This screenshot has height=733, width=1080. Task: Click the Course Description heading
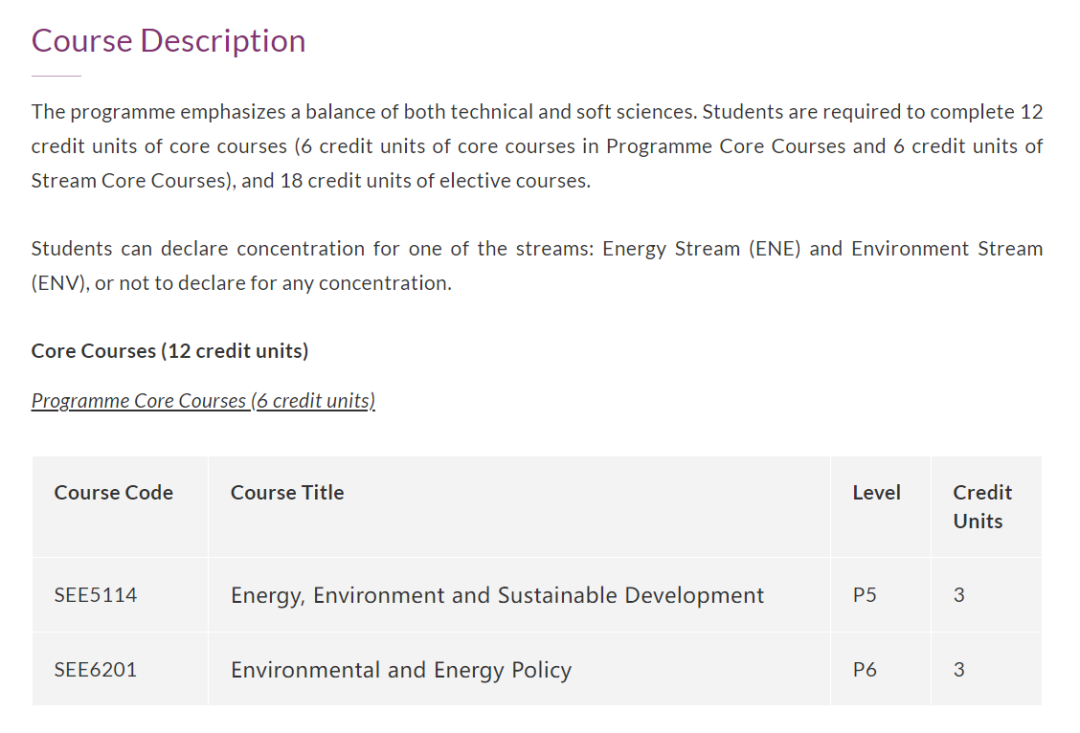(168, 41)
